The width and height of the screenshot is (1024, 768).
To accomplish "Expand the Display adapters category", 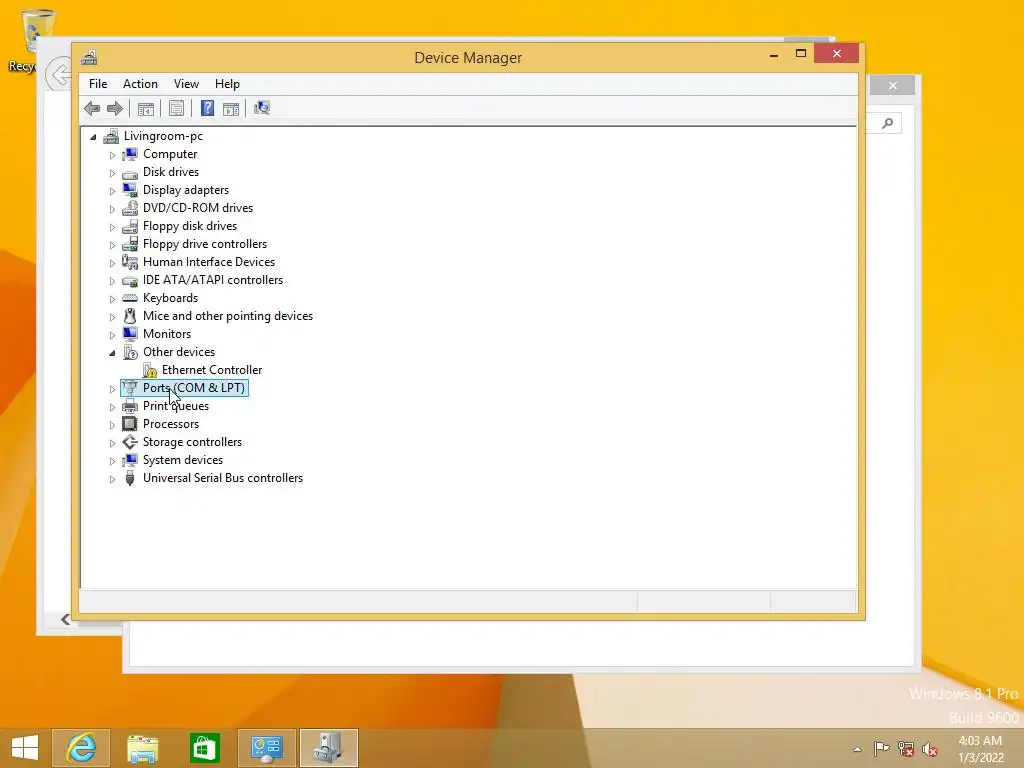I will point(112,191).
